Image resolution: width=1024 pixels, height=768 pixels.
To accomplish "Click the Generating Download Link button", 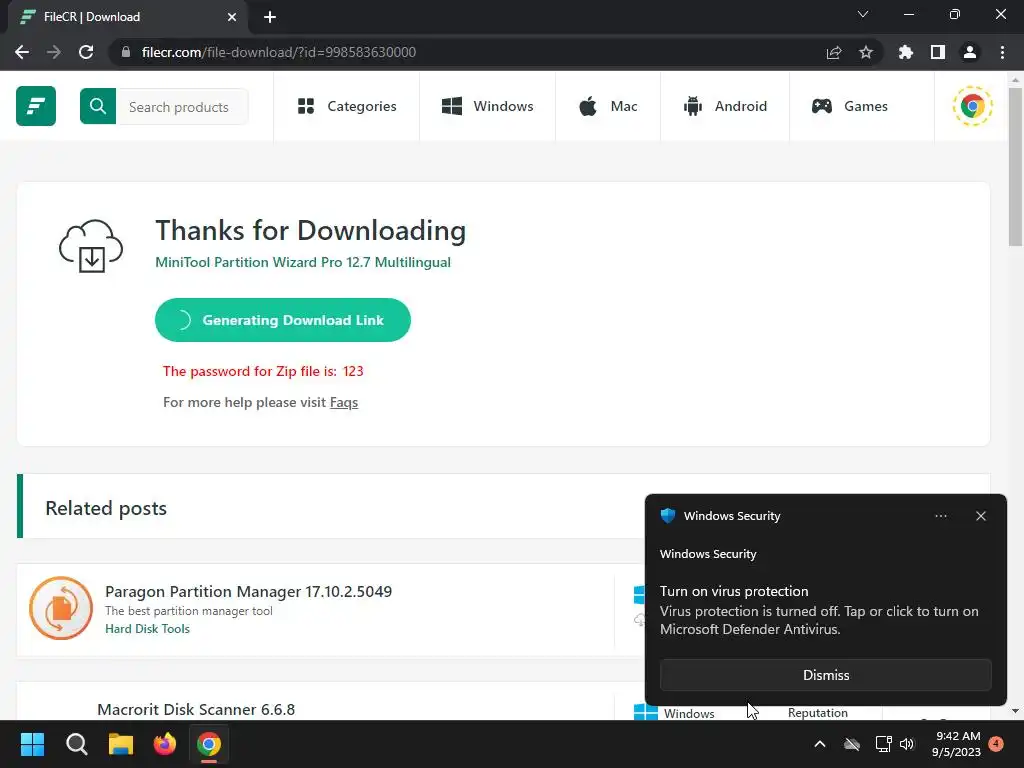I will point(283,320).
